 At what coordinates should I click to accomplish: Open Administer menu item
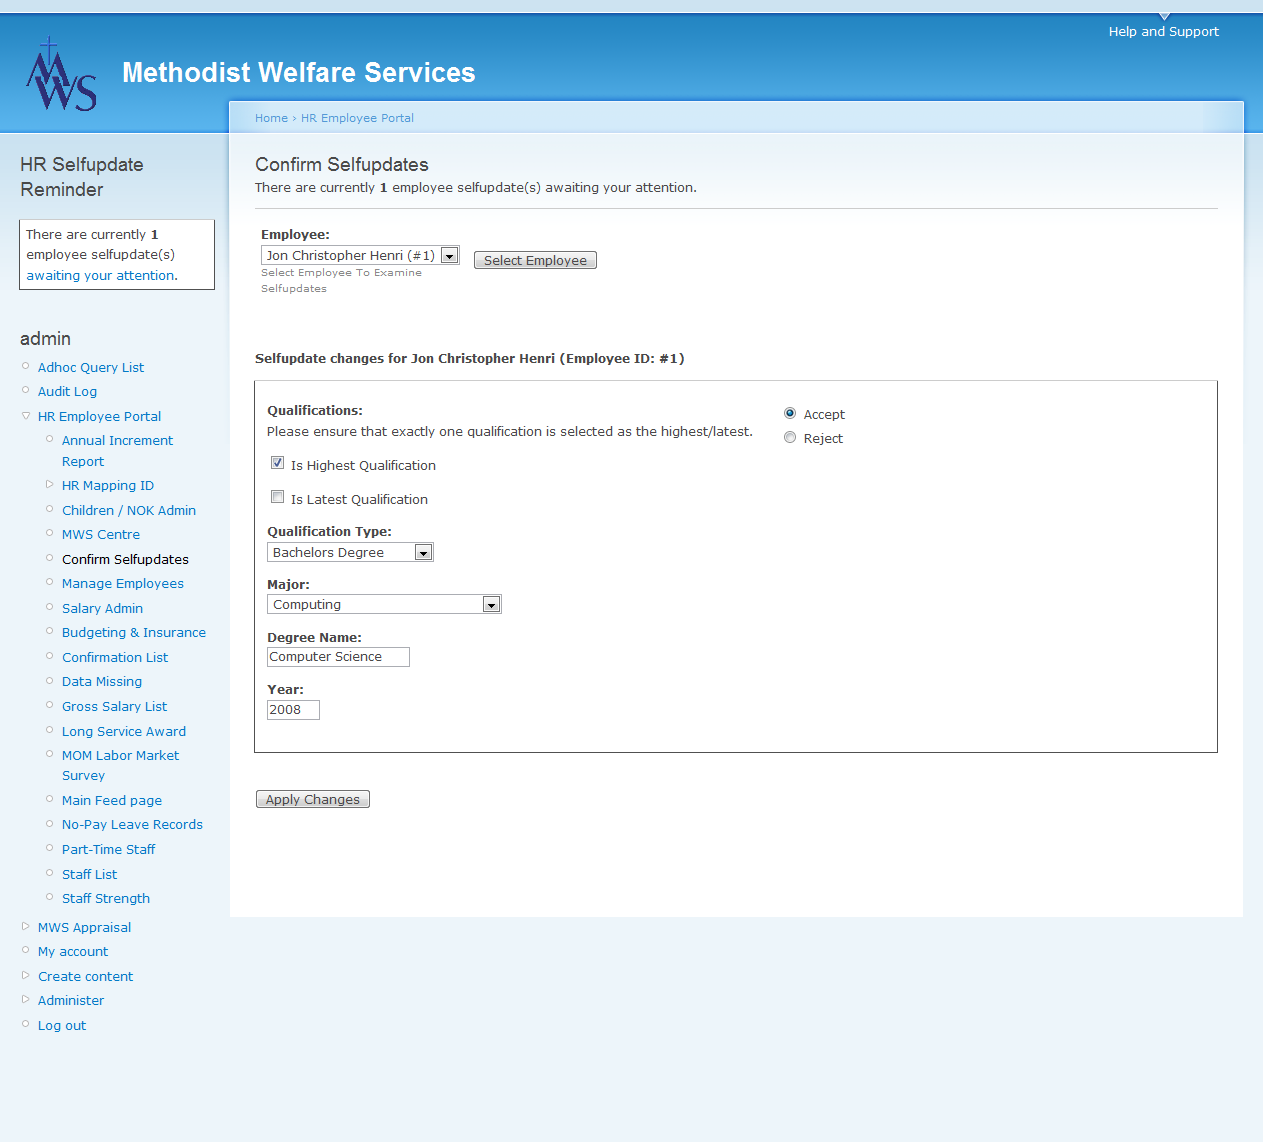point(71,1000)
